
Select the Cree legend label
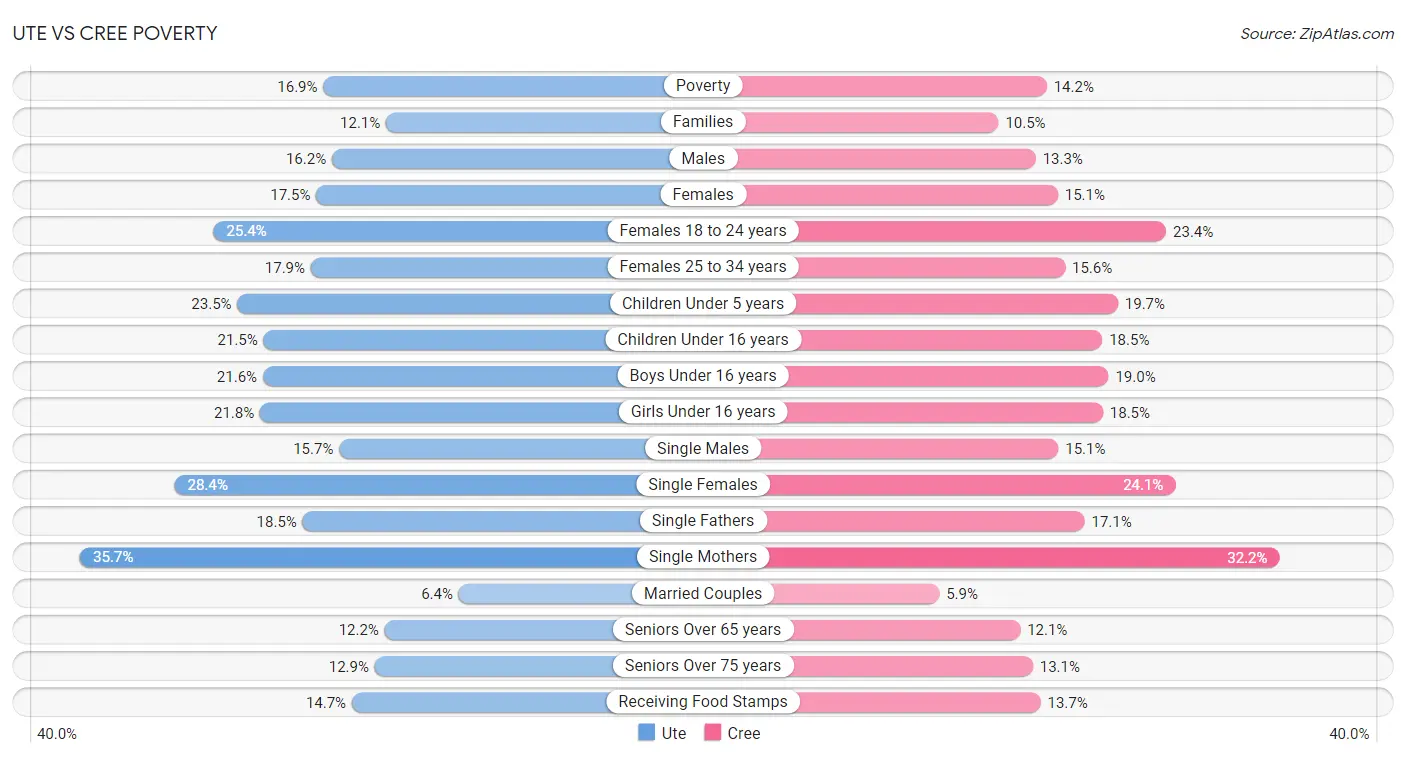(744, 733)
